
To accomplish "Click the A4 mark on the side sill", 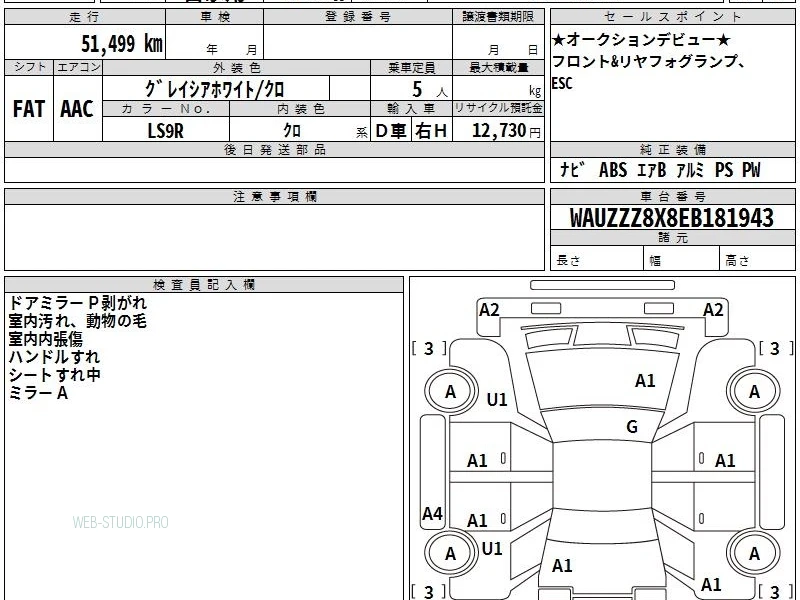I will (432, 513).
